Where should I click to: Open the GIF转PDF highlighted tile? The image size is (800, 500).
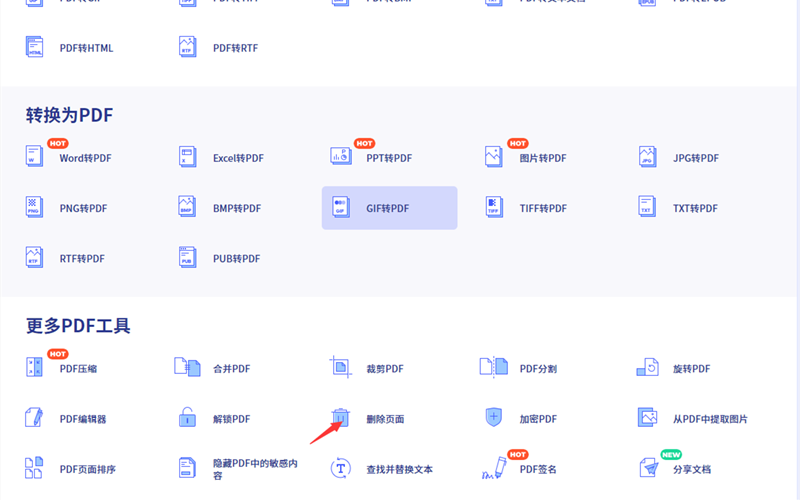click(x=389, y=208)
